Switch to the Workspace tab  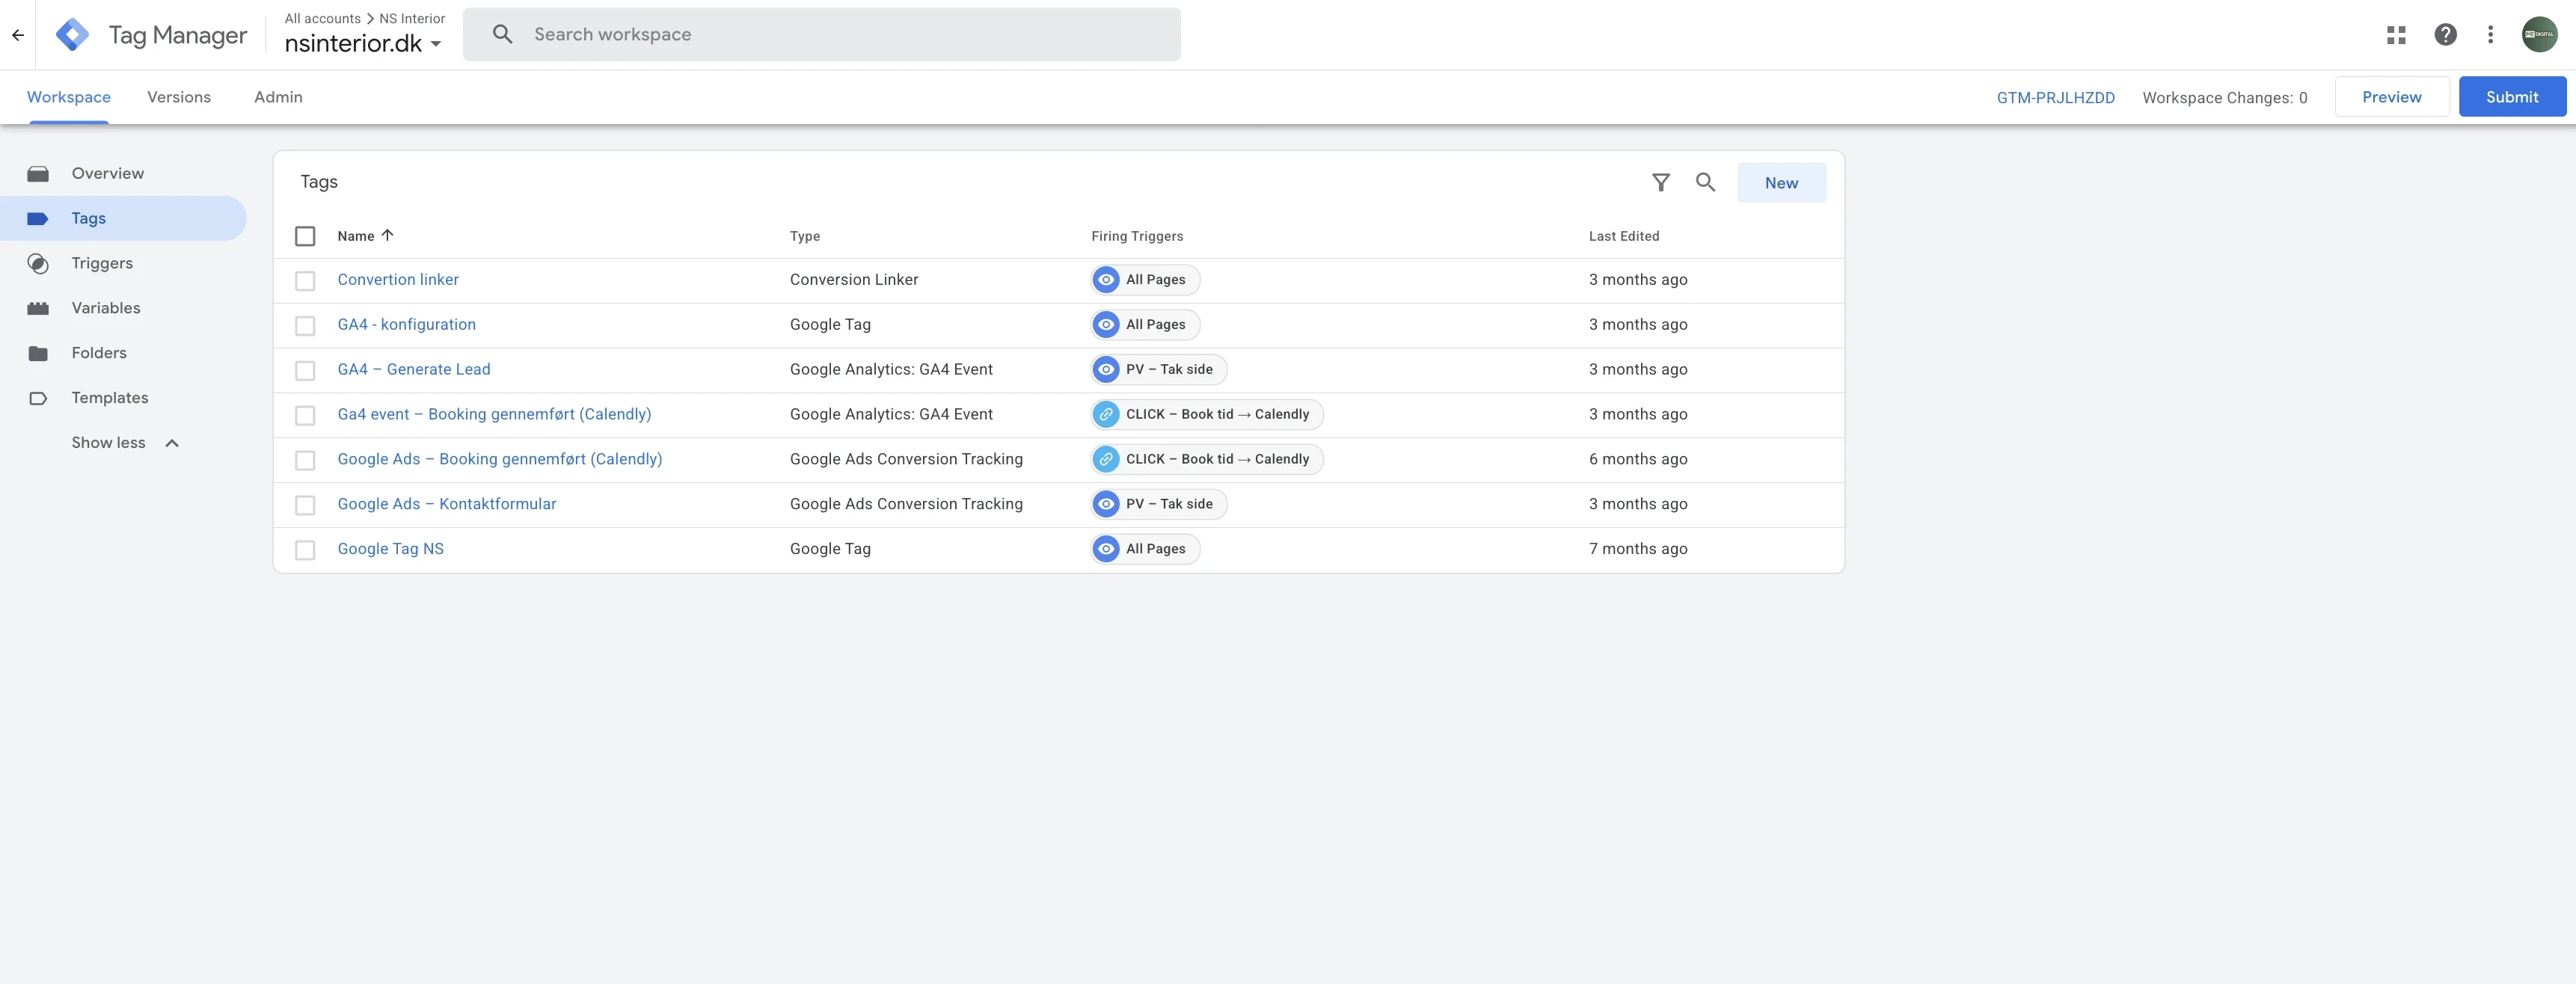pos(69,97)
